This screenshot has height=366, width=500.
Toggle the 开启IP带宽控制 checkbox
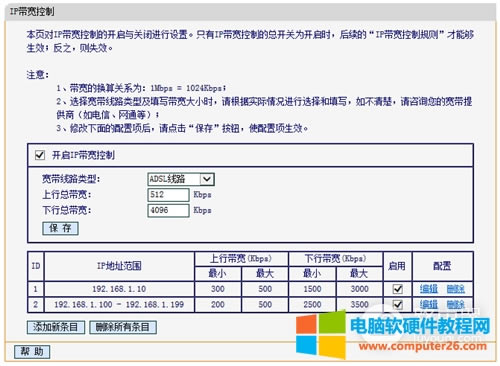point(40,155)
